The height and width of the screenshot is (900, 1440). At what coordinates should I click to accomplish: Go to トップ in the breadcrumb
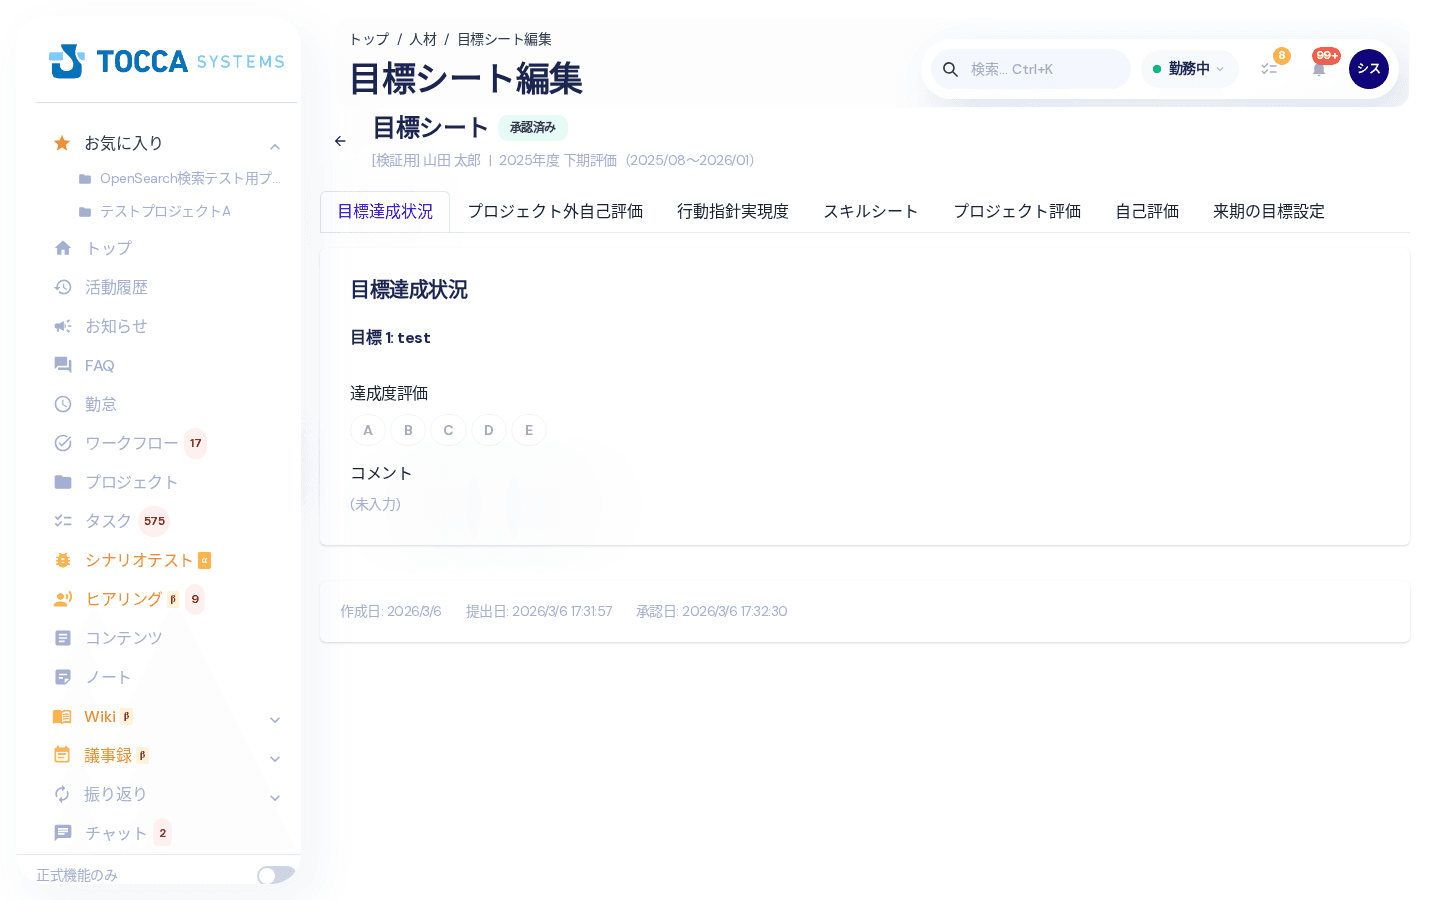tap(369, 39)
